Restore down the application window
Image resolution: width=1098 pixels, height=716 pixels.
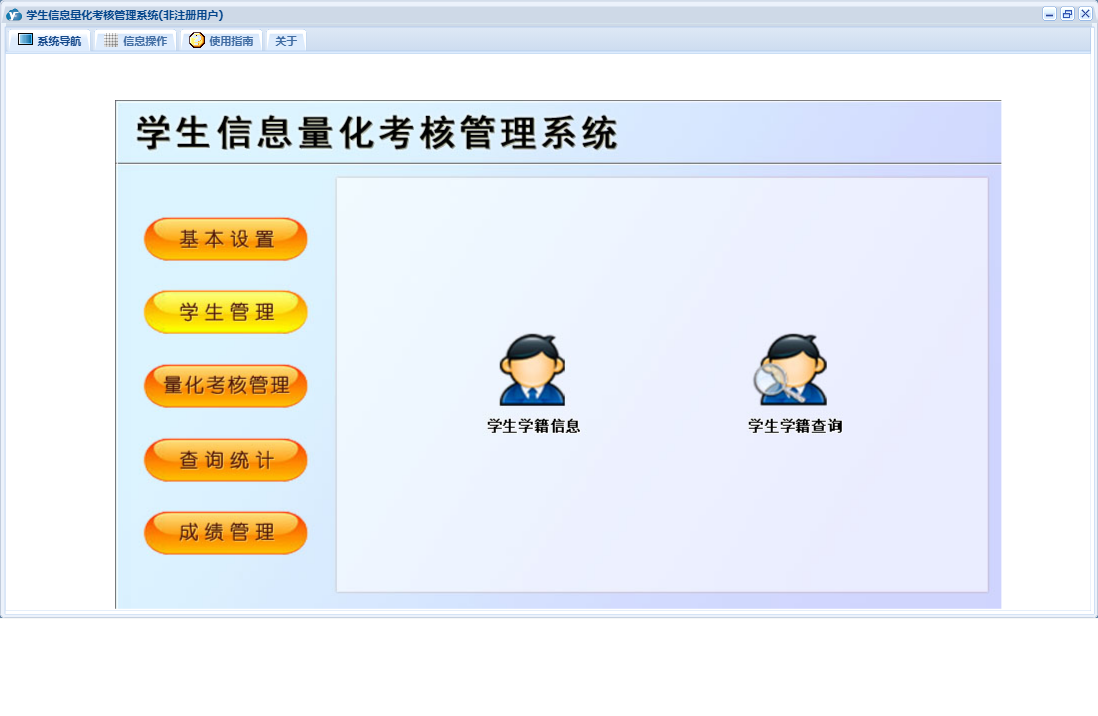(x=1067, y=14)
